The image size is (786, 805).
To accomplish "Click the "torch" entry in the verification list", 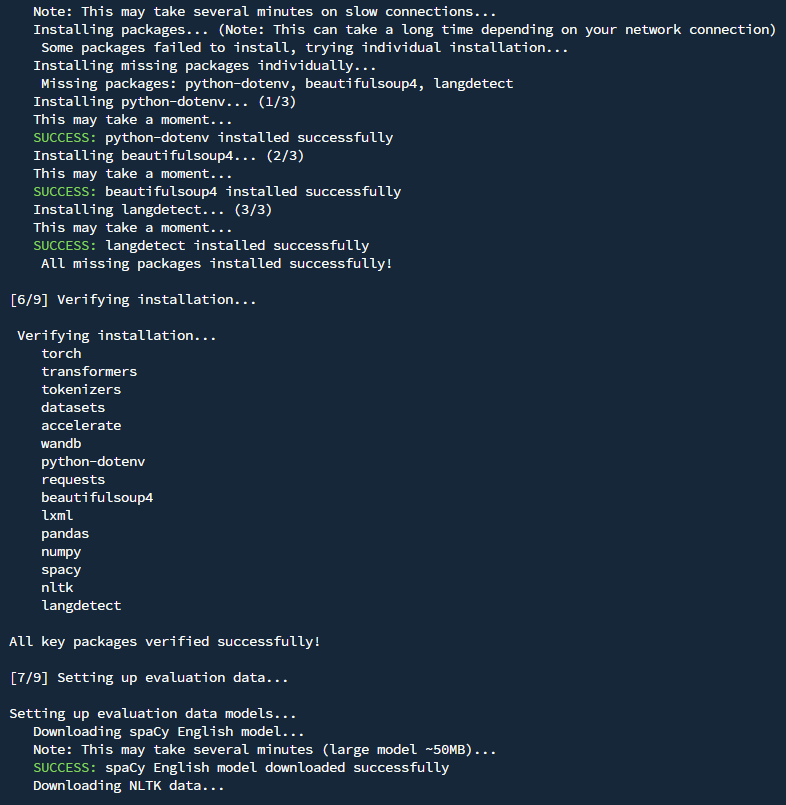I will [x=61, y=354].
